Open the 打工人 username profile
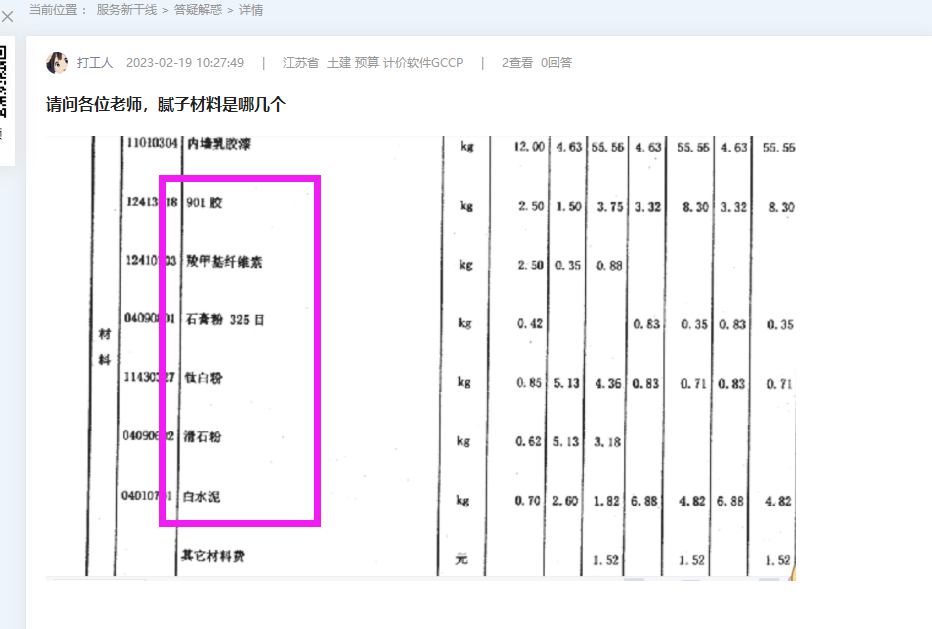Viewport: 932px width, 629px height. (x=95, y=62)
